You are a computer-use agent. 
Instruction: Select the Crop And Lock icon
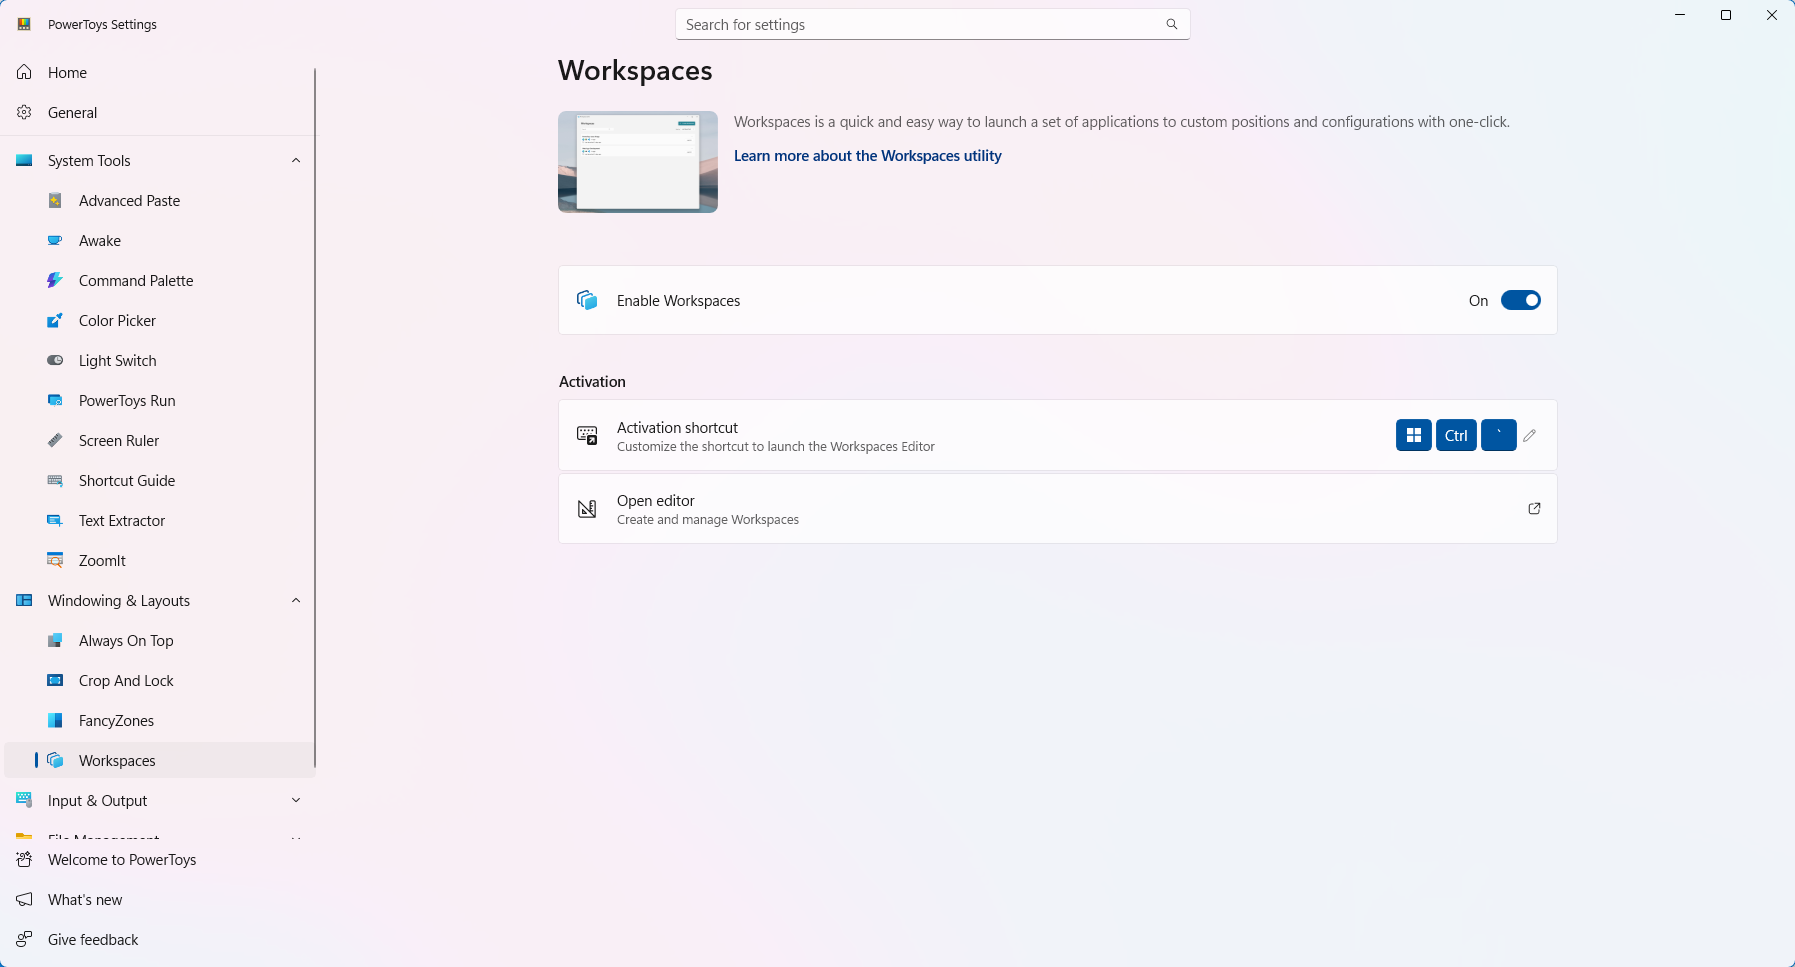(55, 681)
